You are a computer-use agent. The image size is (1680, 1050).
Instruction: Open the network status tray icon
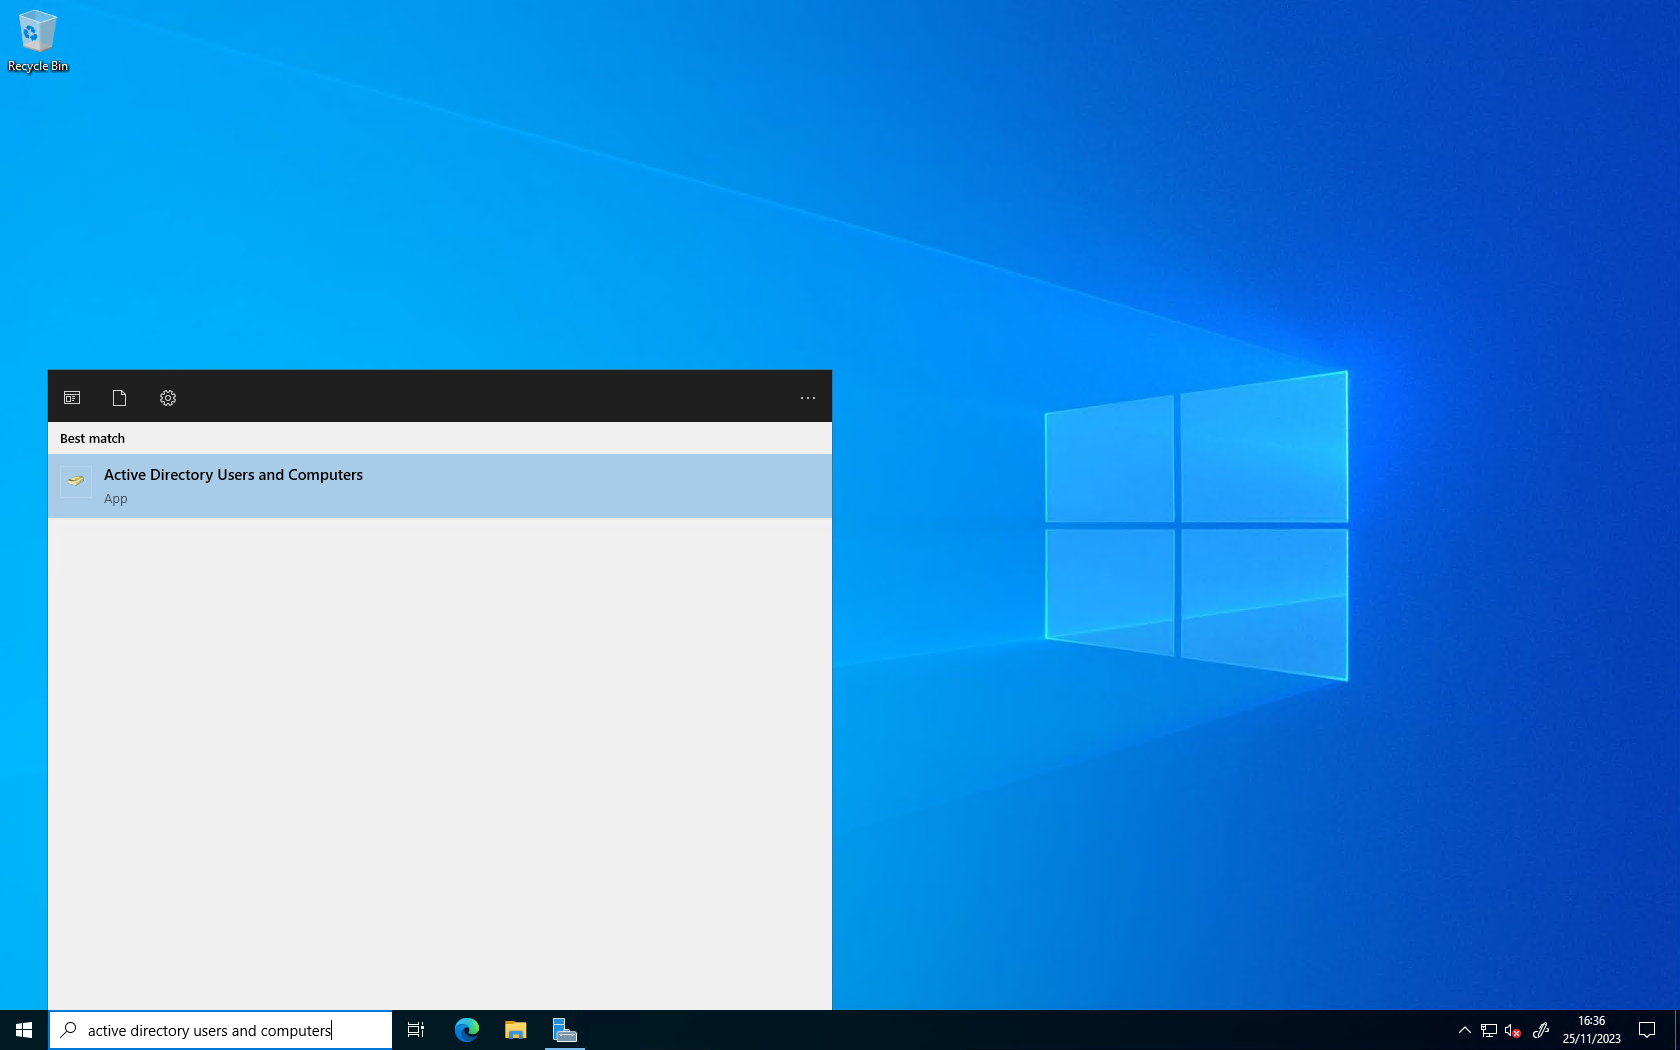point(1488,1030)
